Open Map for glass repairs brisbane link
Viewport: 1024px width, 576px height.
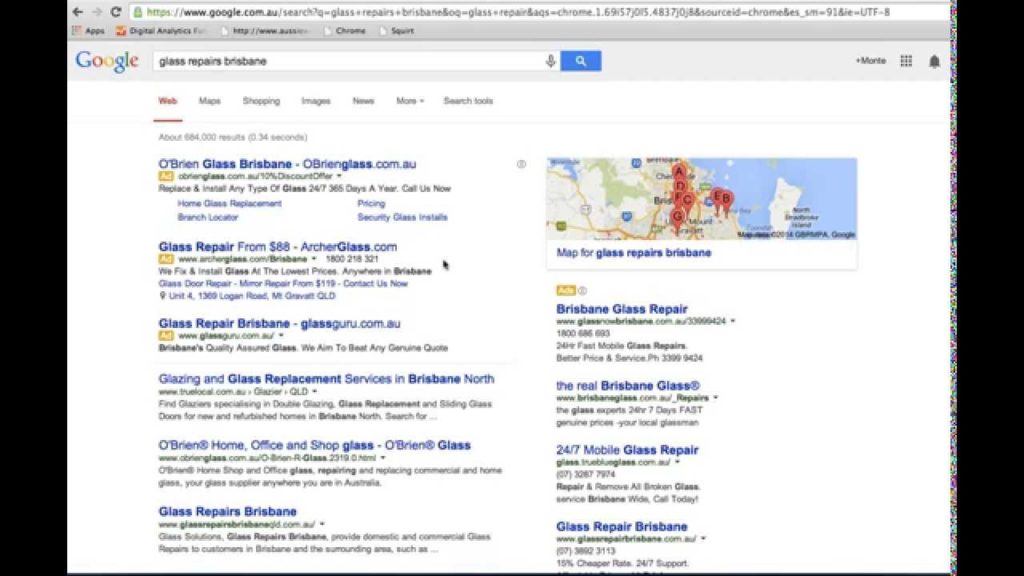633,253
